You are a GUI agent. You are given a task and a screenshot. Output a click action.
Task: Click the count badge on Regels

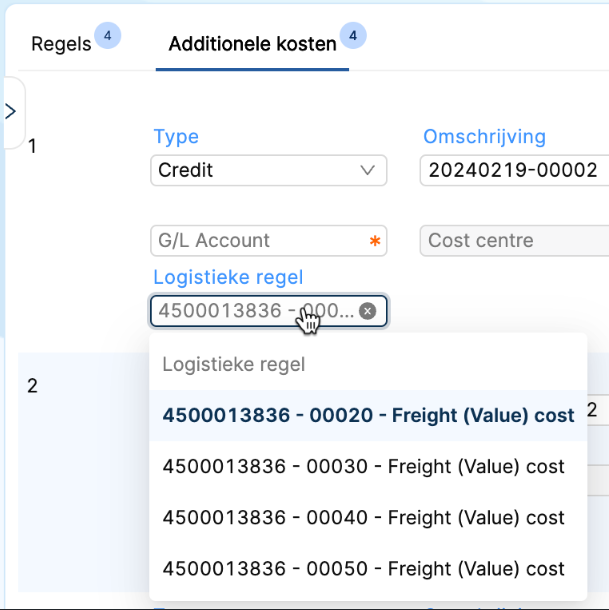coord(107,37)
